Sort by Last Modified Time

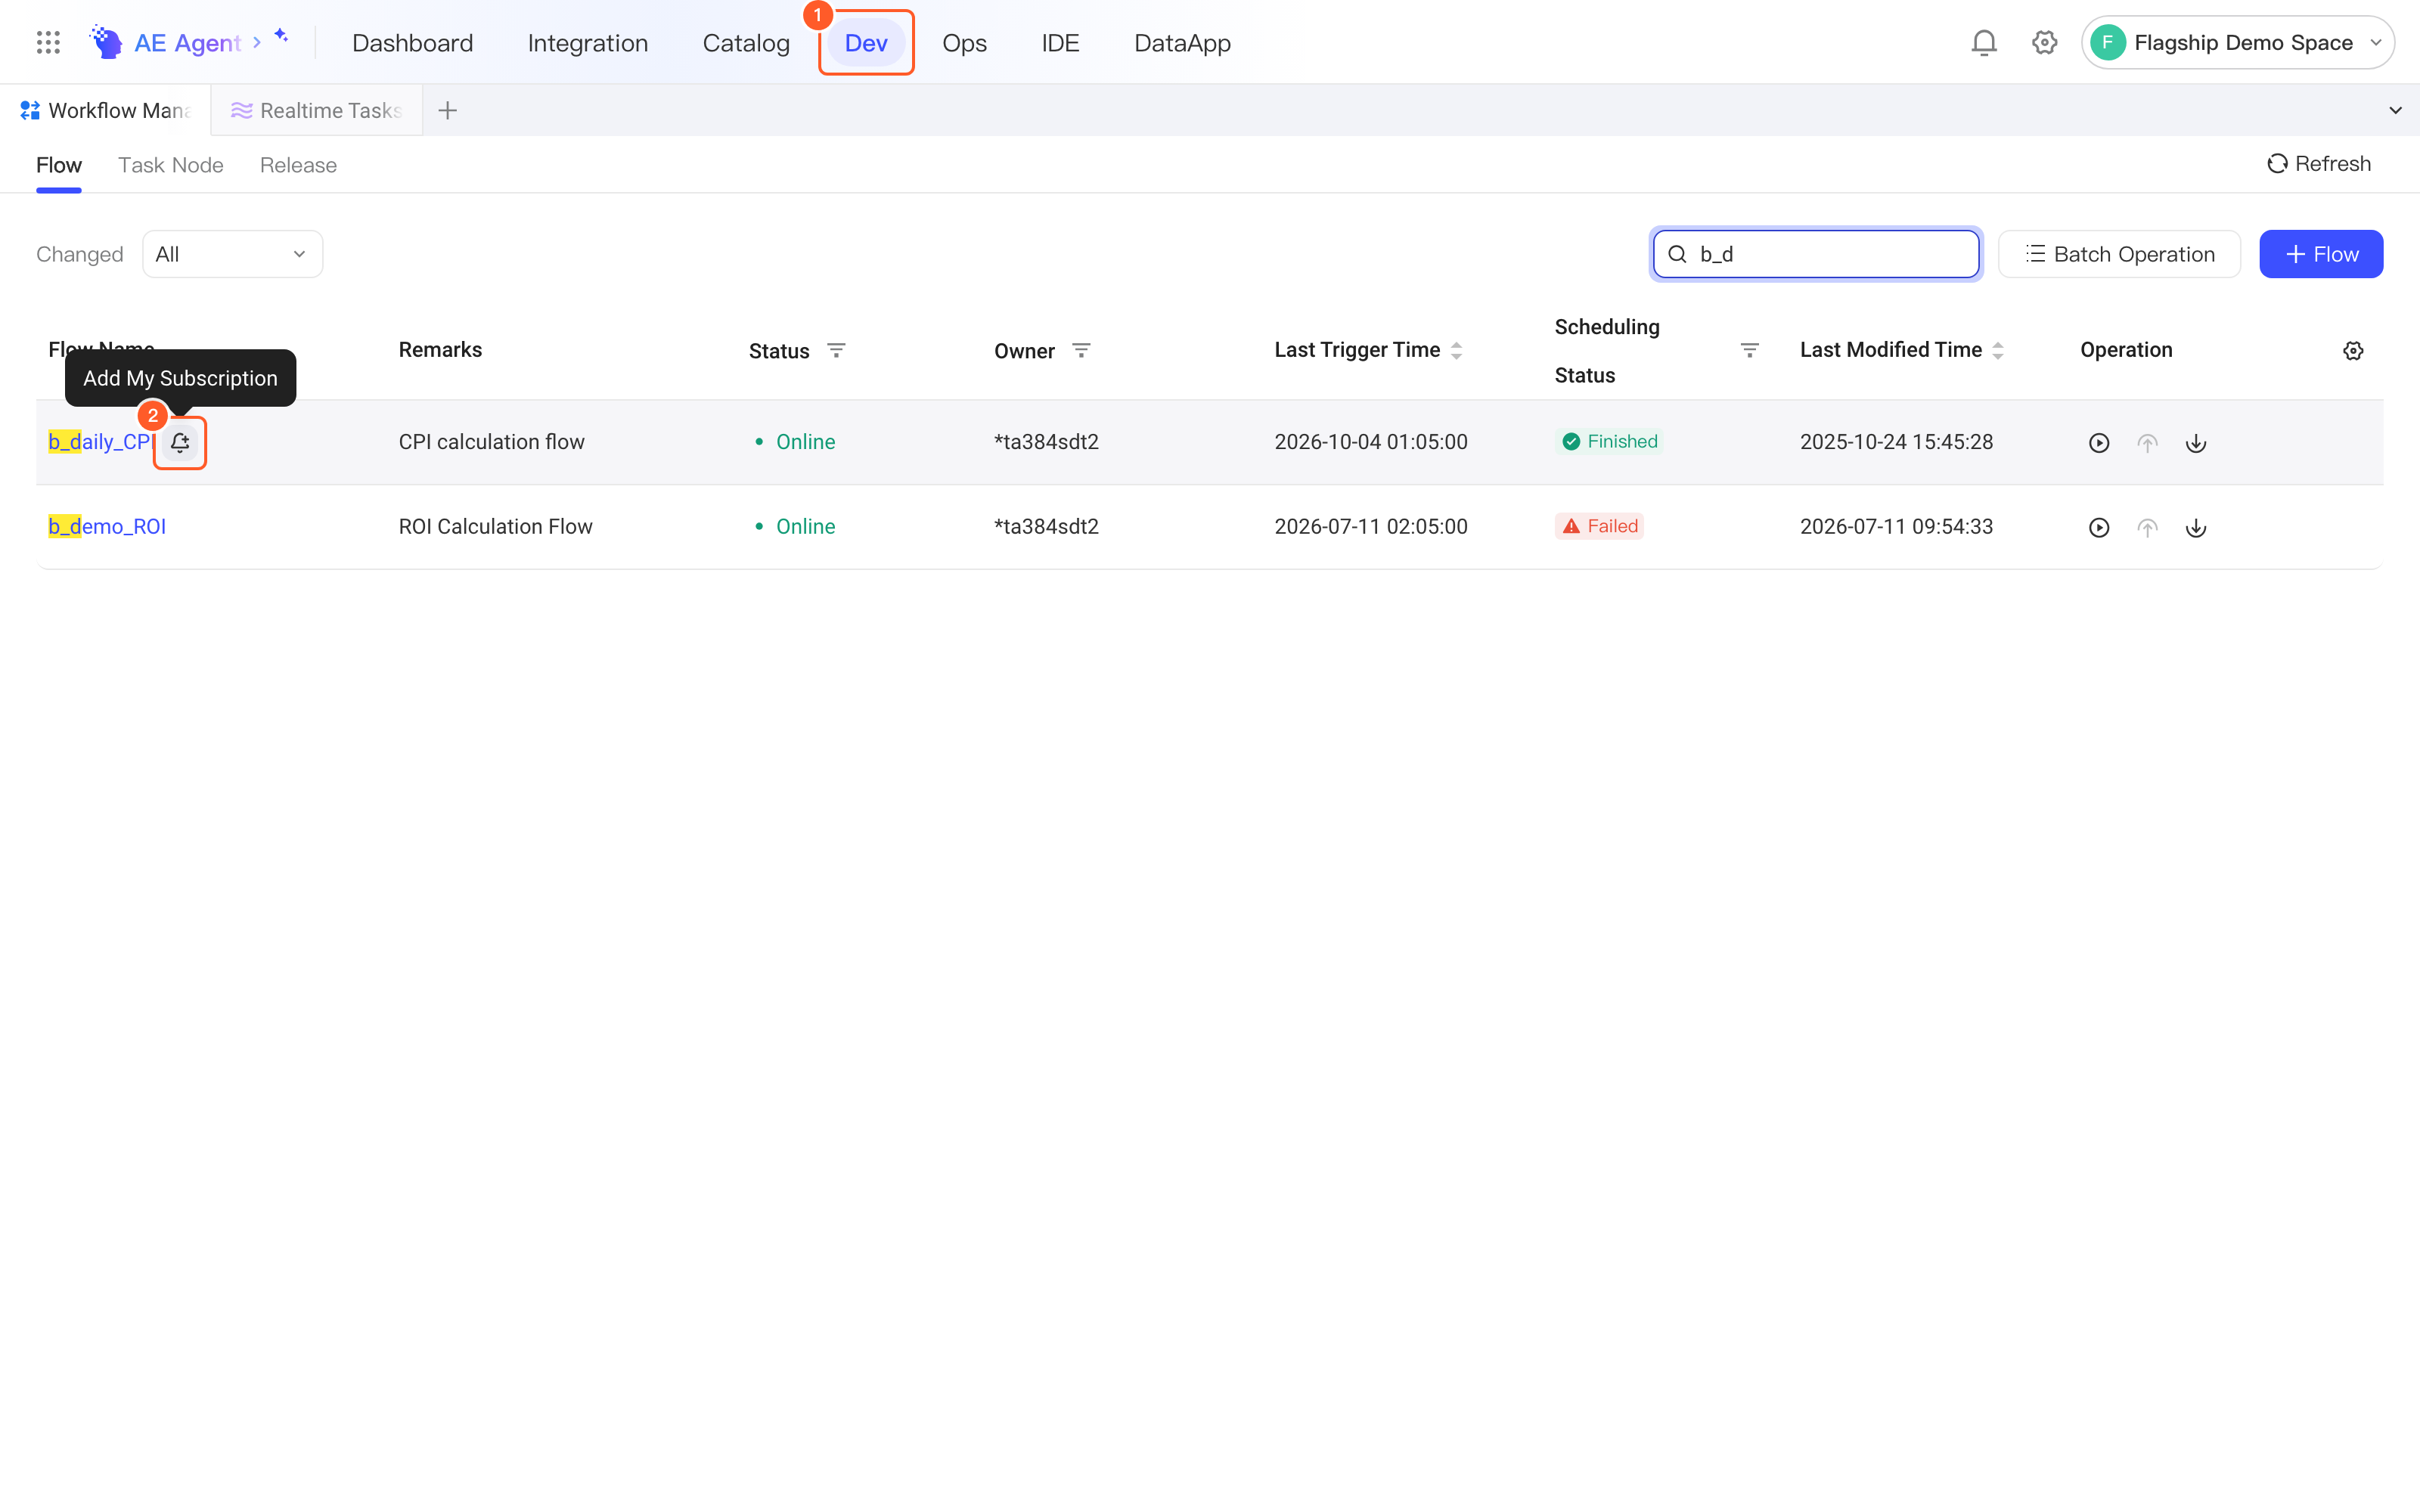pyautogui.click(x=1997, y=350)
